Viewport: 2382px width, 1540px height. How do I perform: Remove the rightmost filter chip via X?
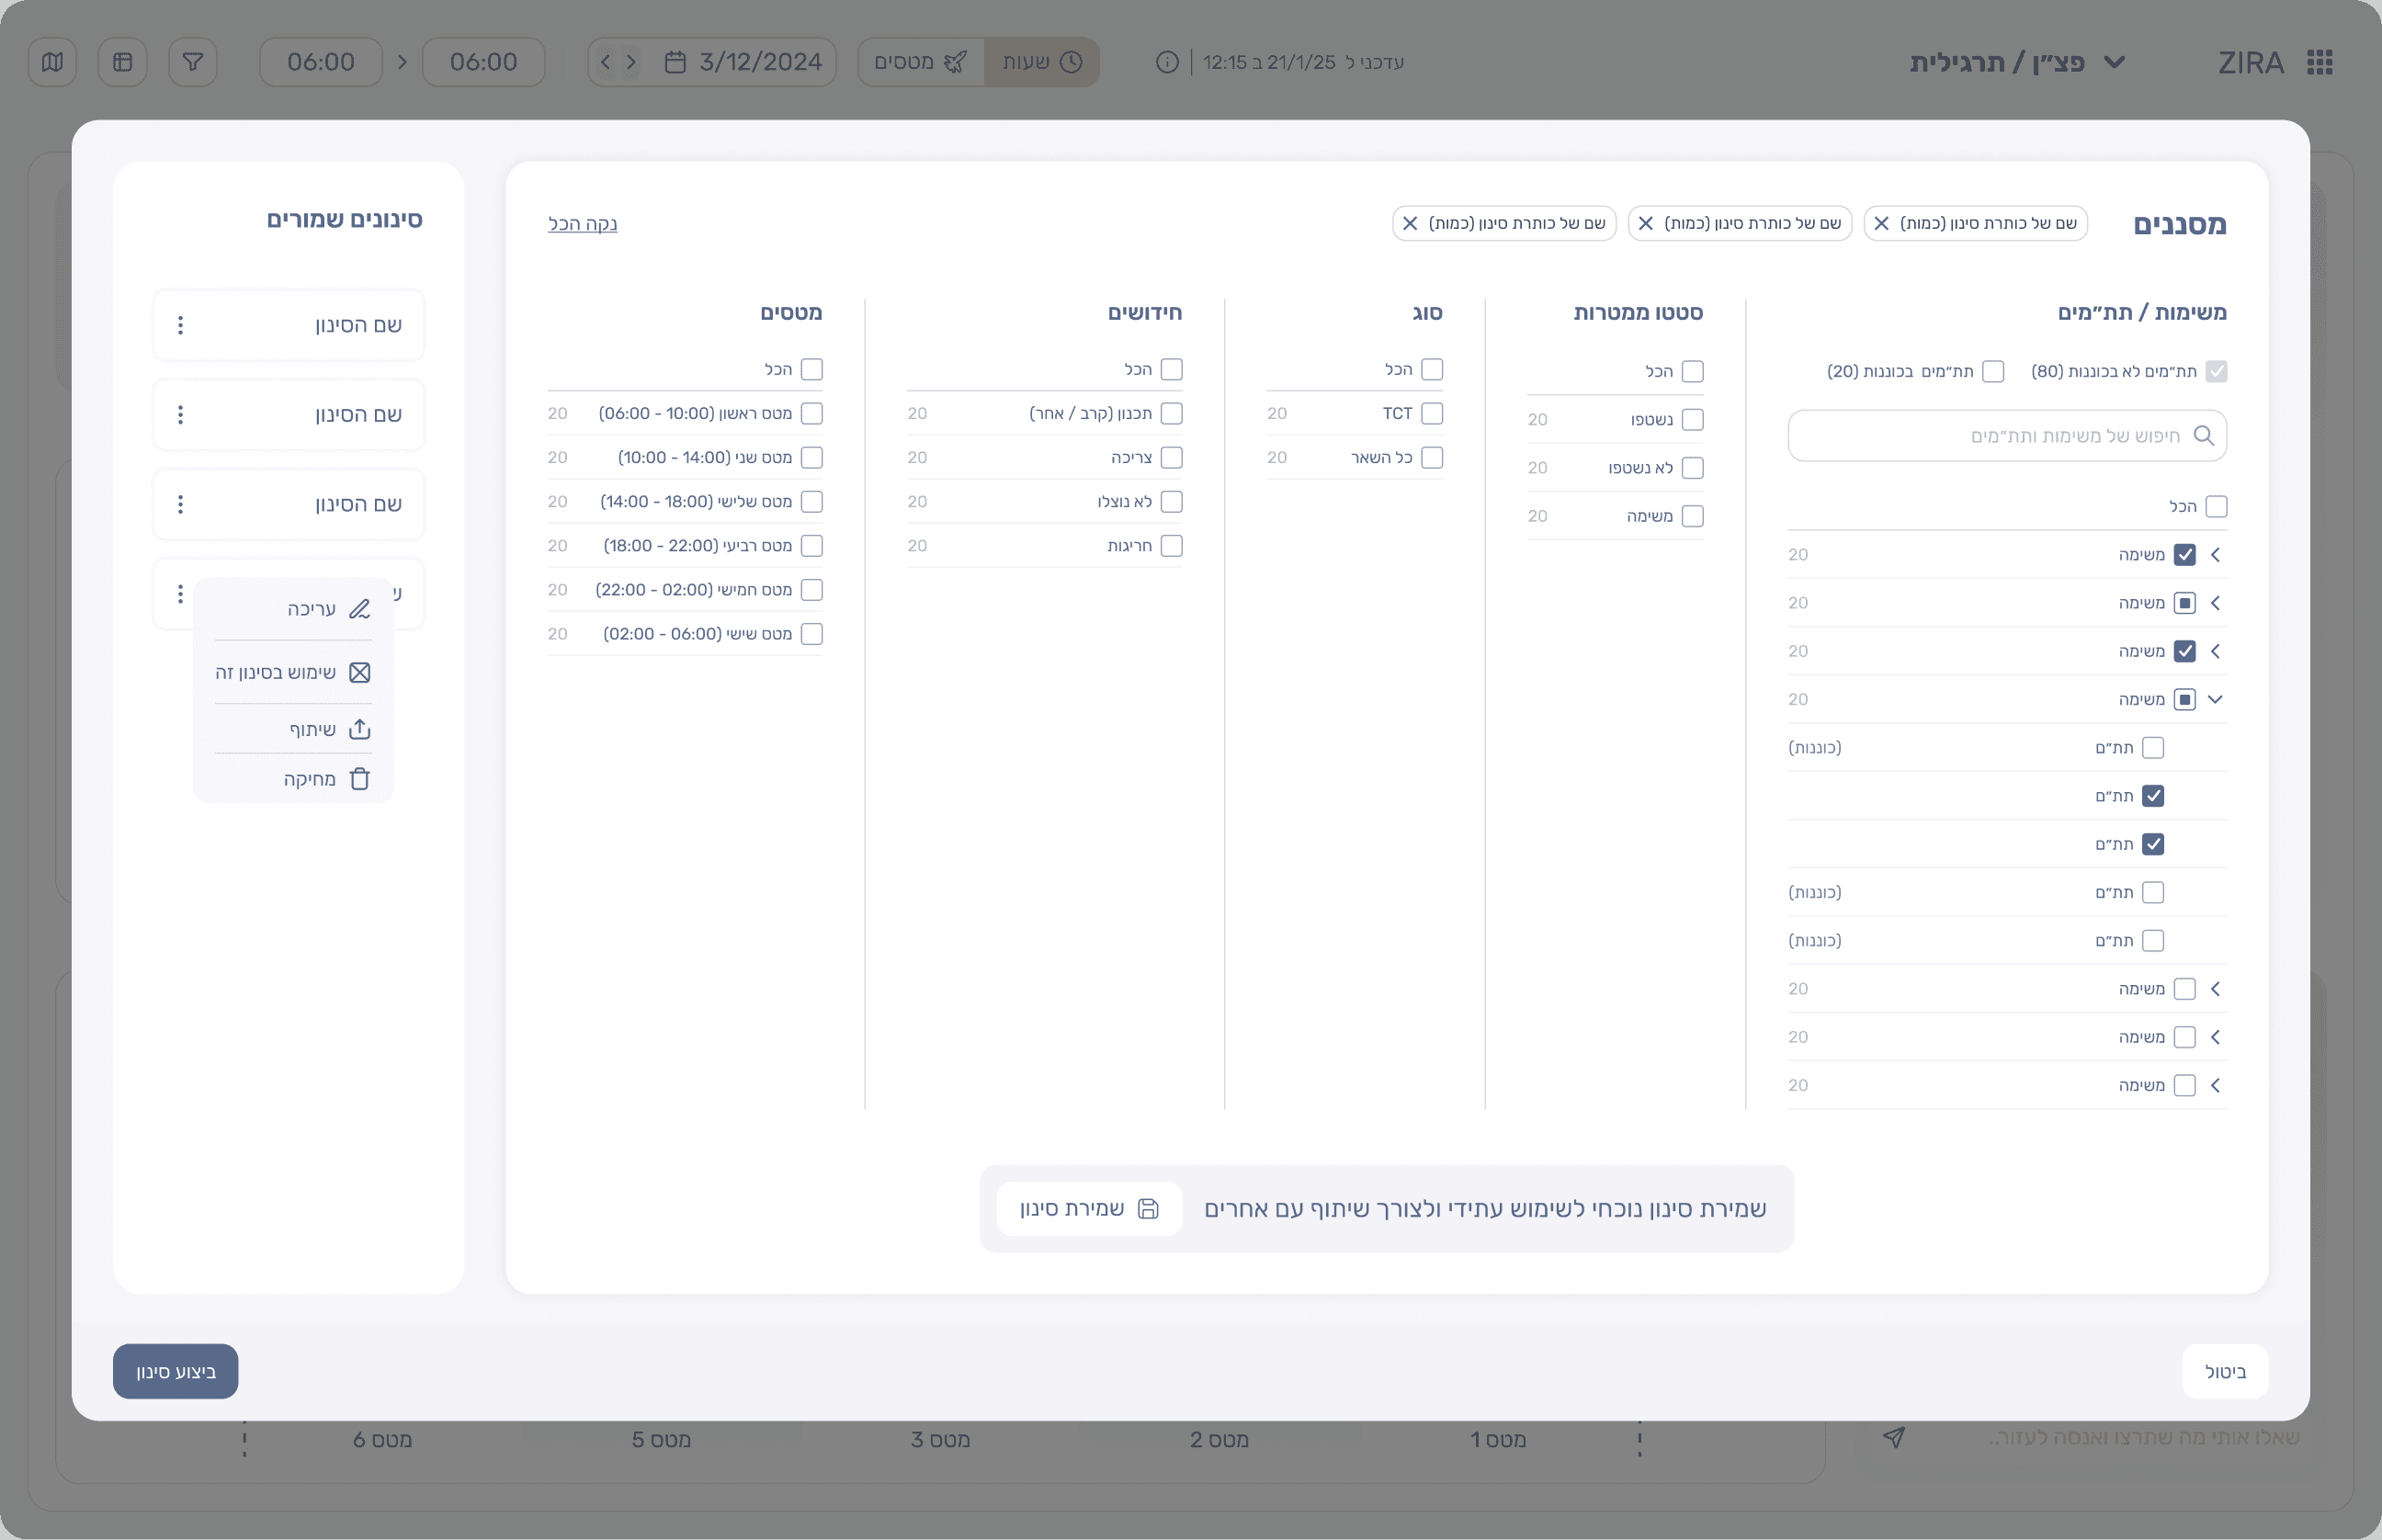coord(1881,223)
